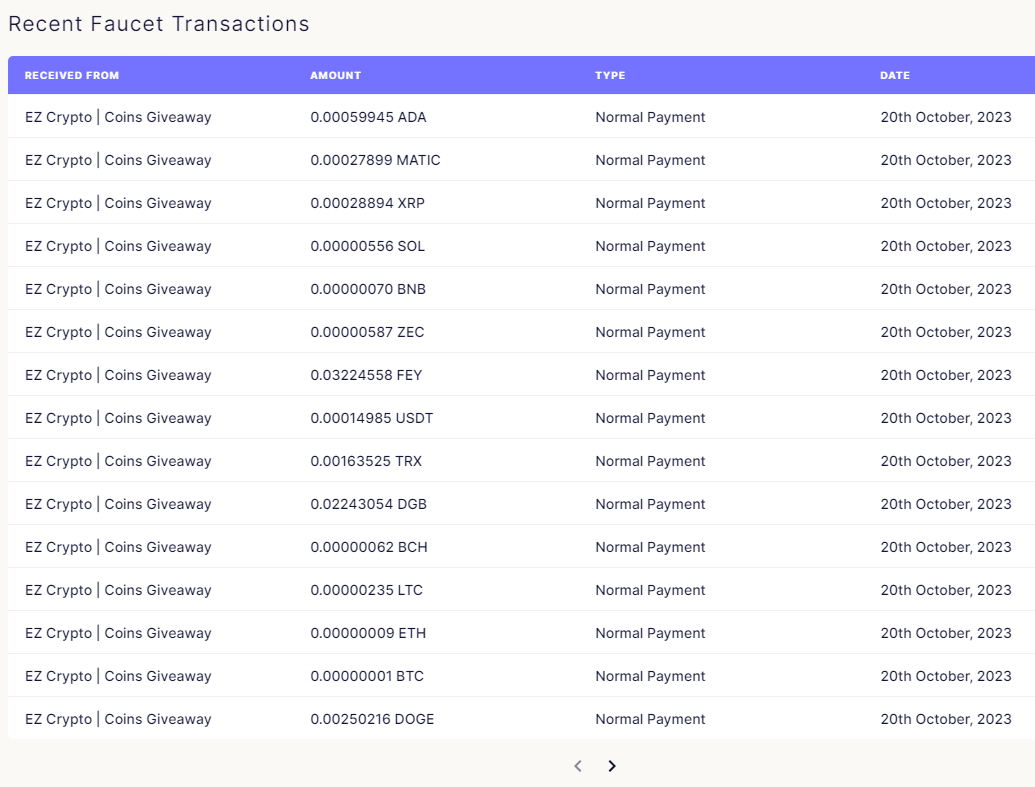
Task: Click EZ Crypto sender in the SOL row
Action: 118,246
